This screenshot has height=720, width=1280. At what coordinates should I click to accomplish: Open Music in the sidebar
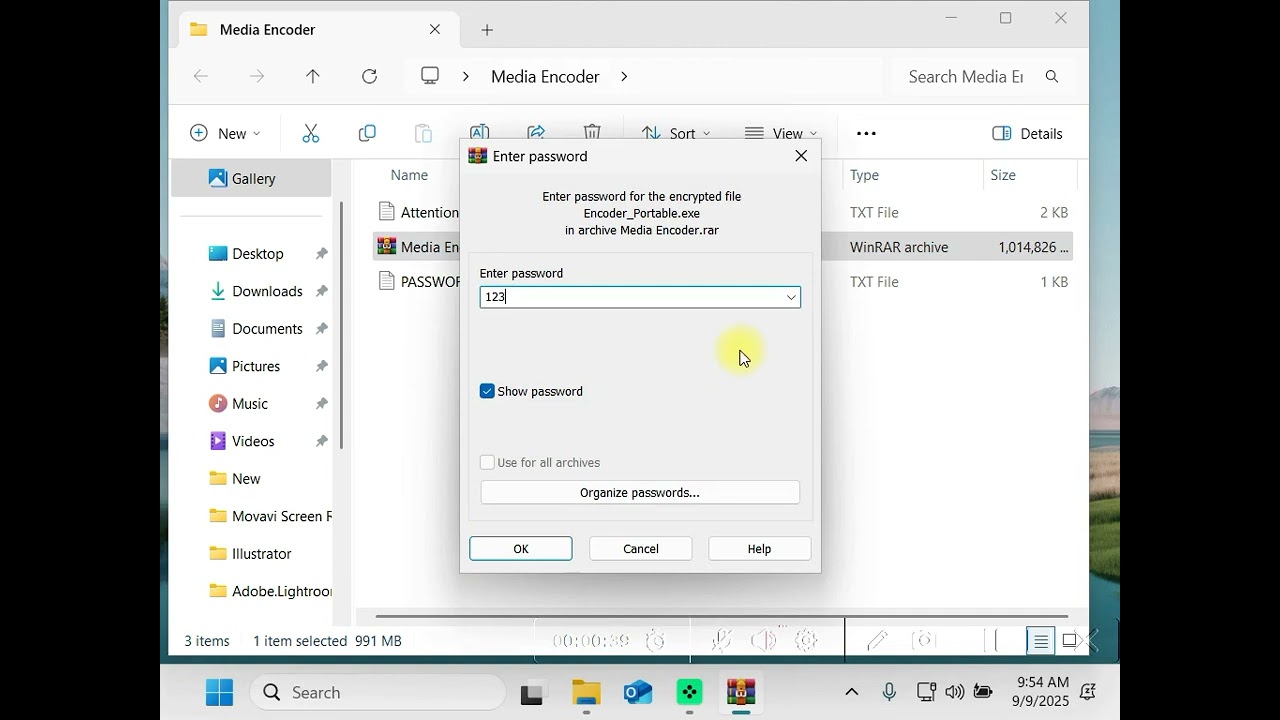(250, 404)
